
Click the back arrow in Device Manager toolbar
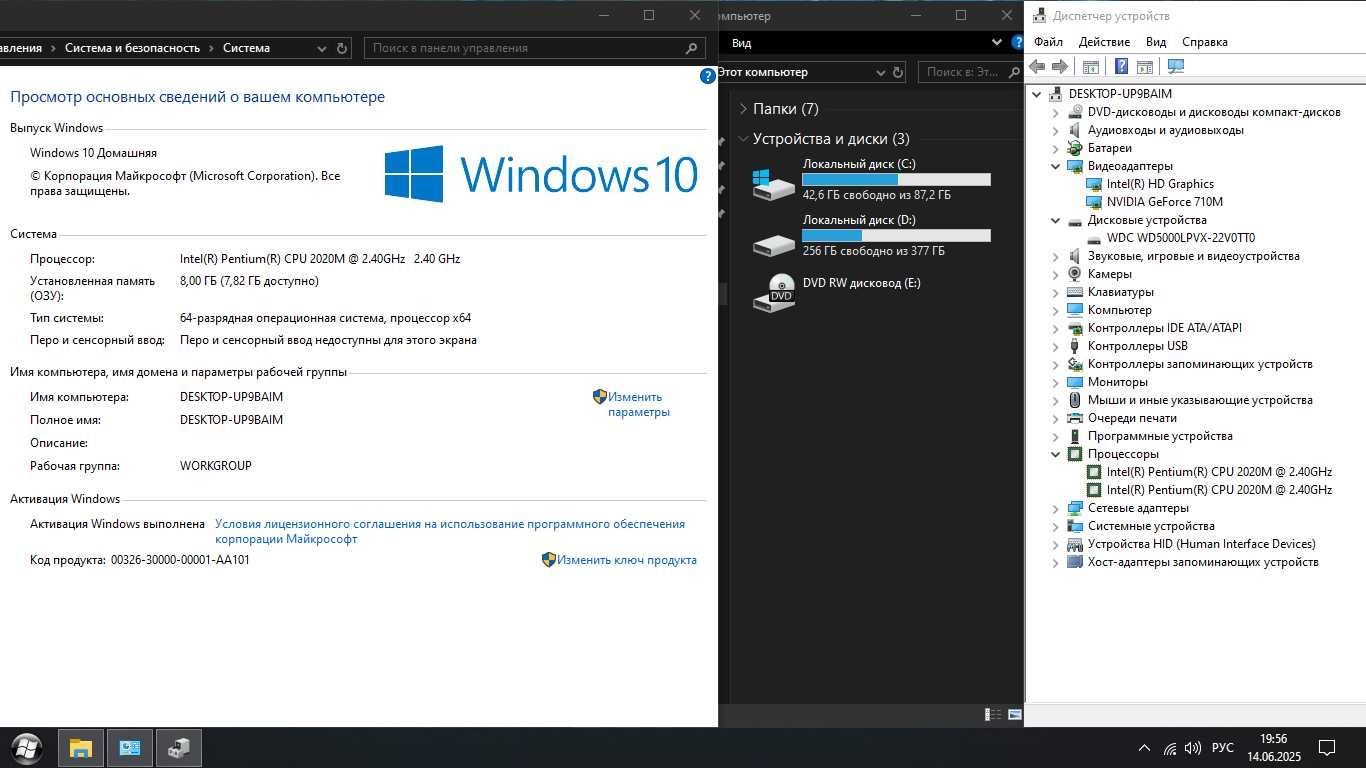coord(1037,66)
